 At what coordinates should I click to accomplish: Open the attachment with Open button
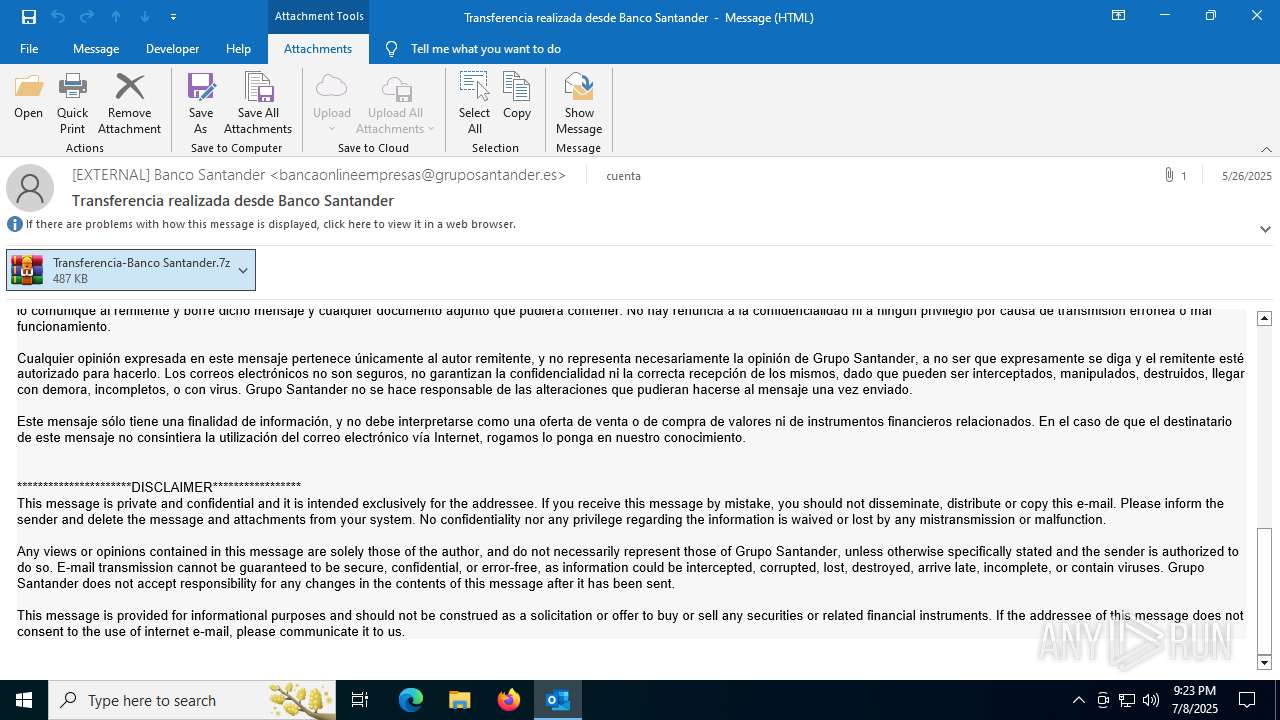pos(29,97)
